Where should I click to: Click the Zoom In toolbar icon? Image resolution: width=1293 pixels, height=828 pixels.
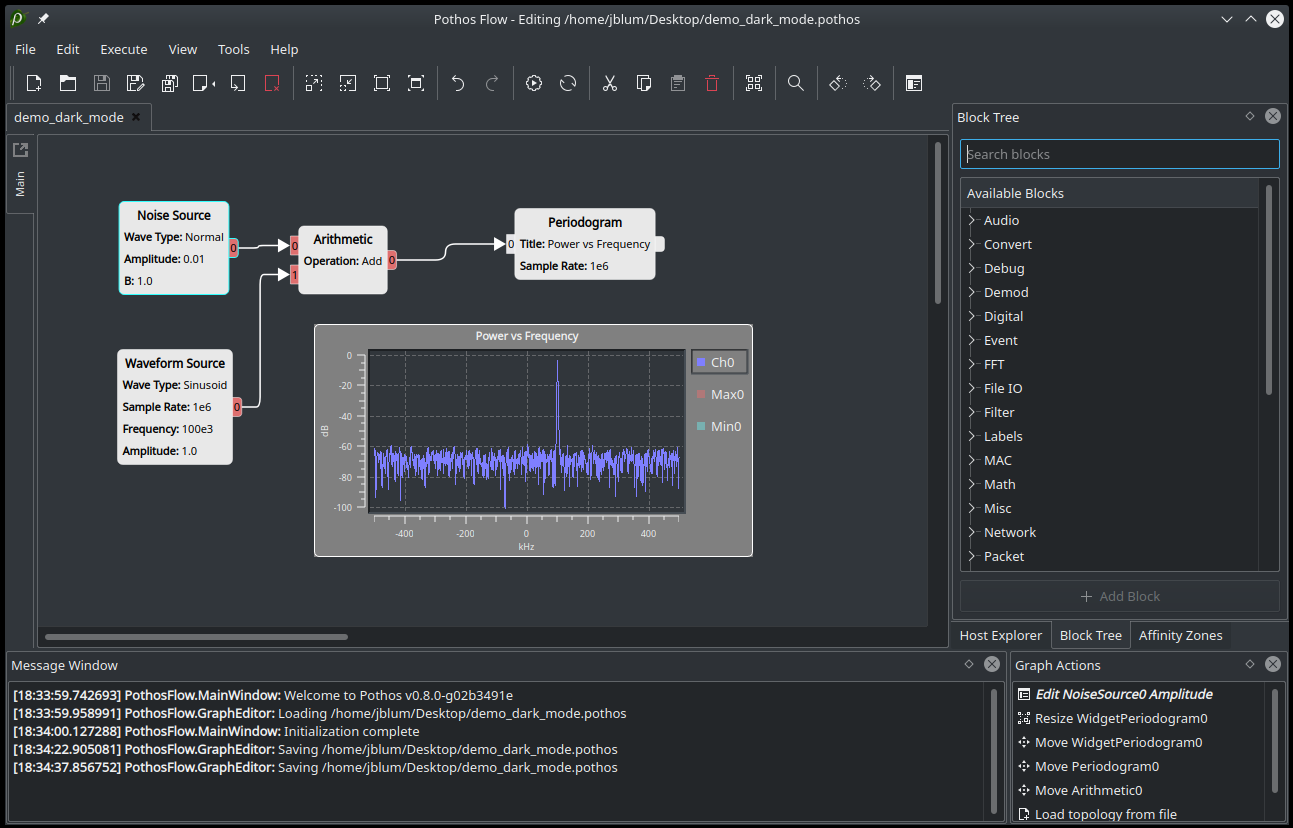tap(314, 83)
